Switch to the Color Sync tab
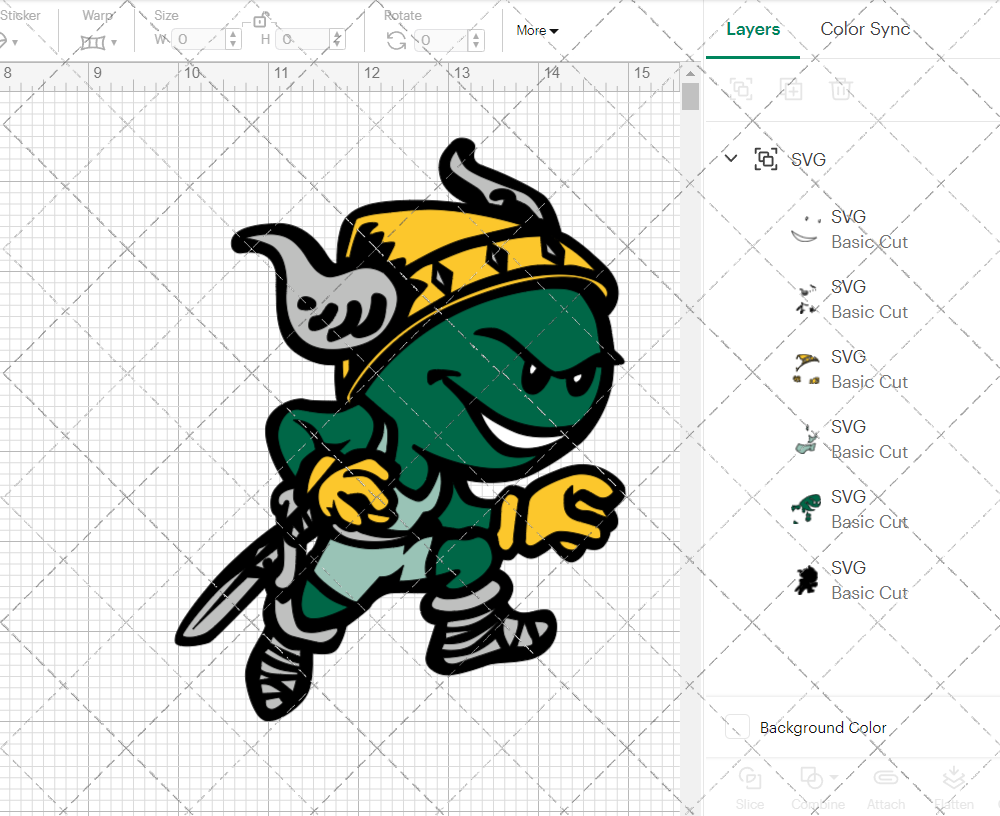 [865, 29]
